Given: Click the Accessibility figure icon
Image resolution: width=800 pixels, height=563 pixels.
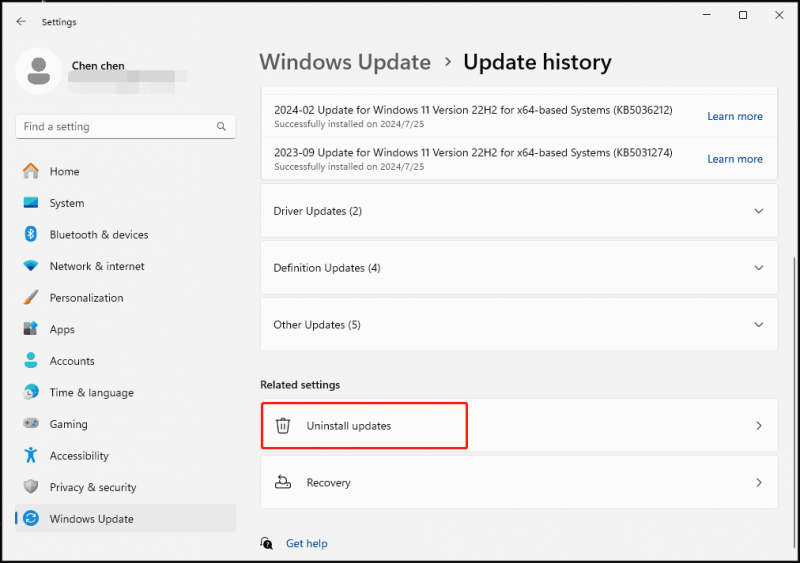Looking at the screenshot, I should 31,455.
